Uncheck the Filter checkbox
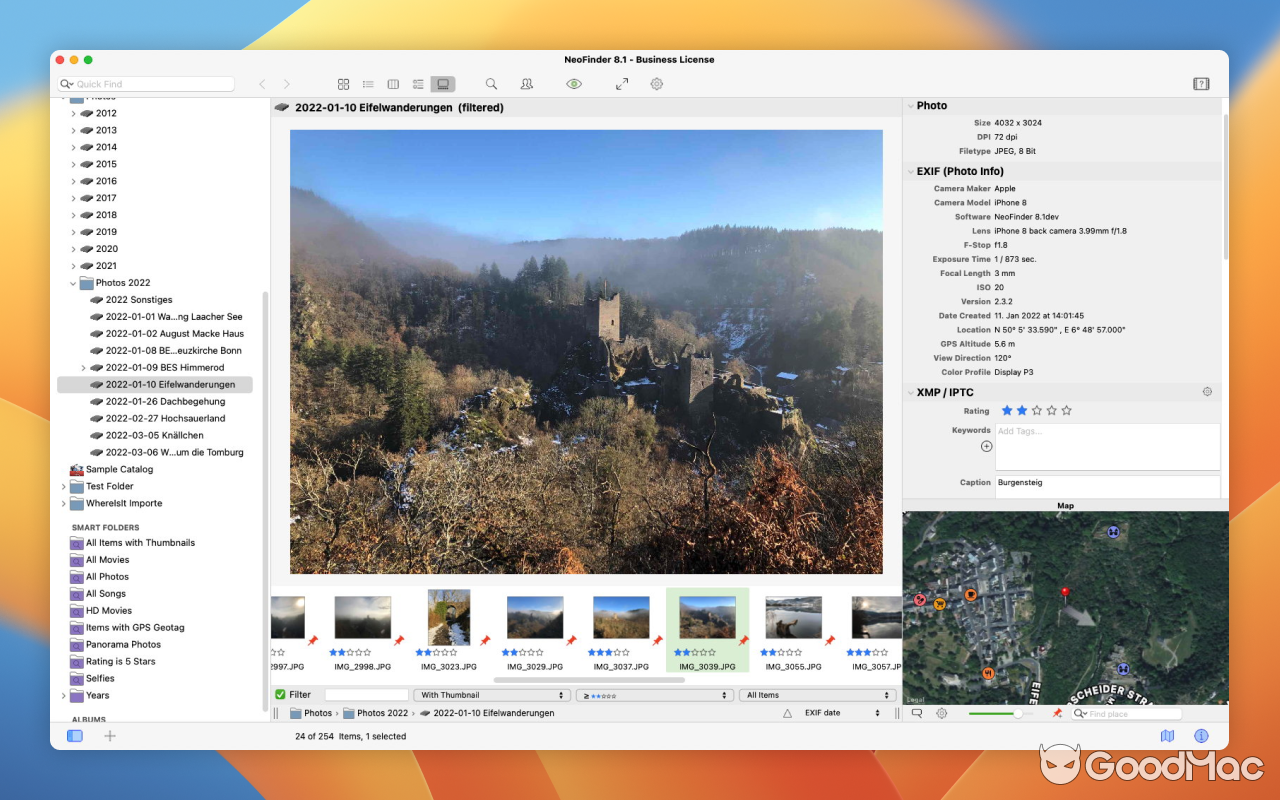1280x800 pixels. [283, 694]
